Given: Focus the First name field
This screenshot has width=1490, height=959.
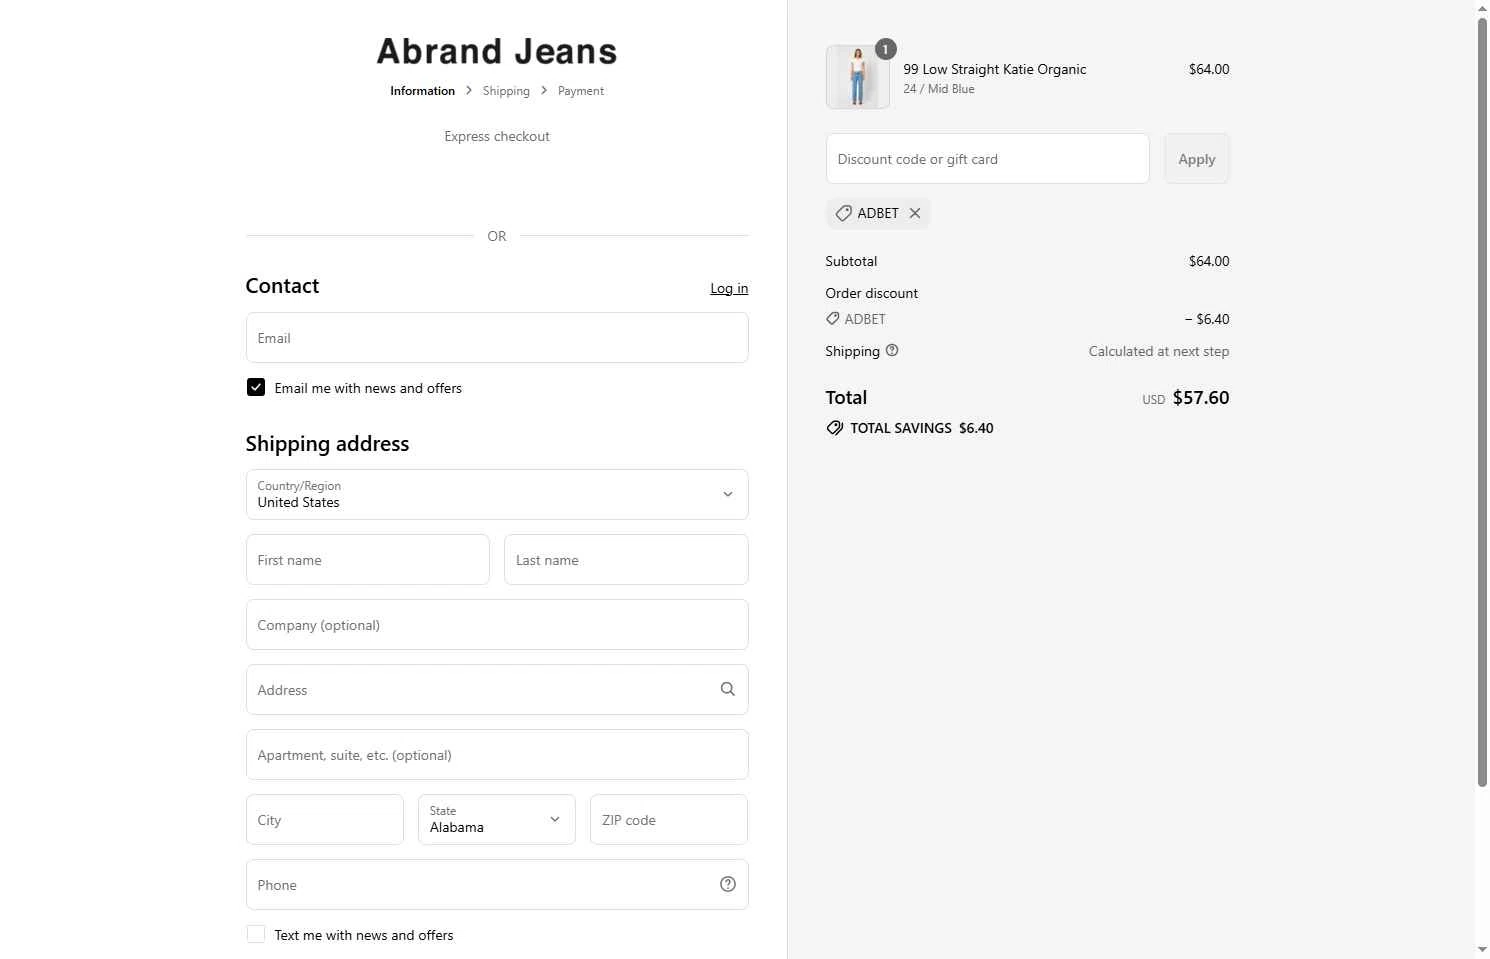Looking at the screenshot, I should coord(368,559).
